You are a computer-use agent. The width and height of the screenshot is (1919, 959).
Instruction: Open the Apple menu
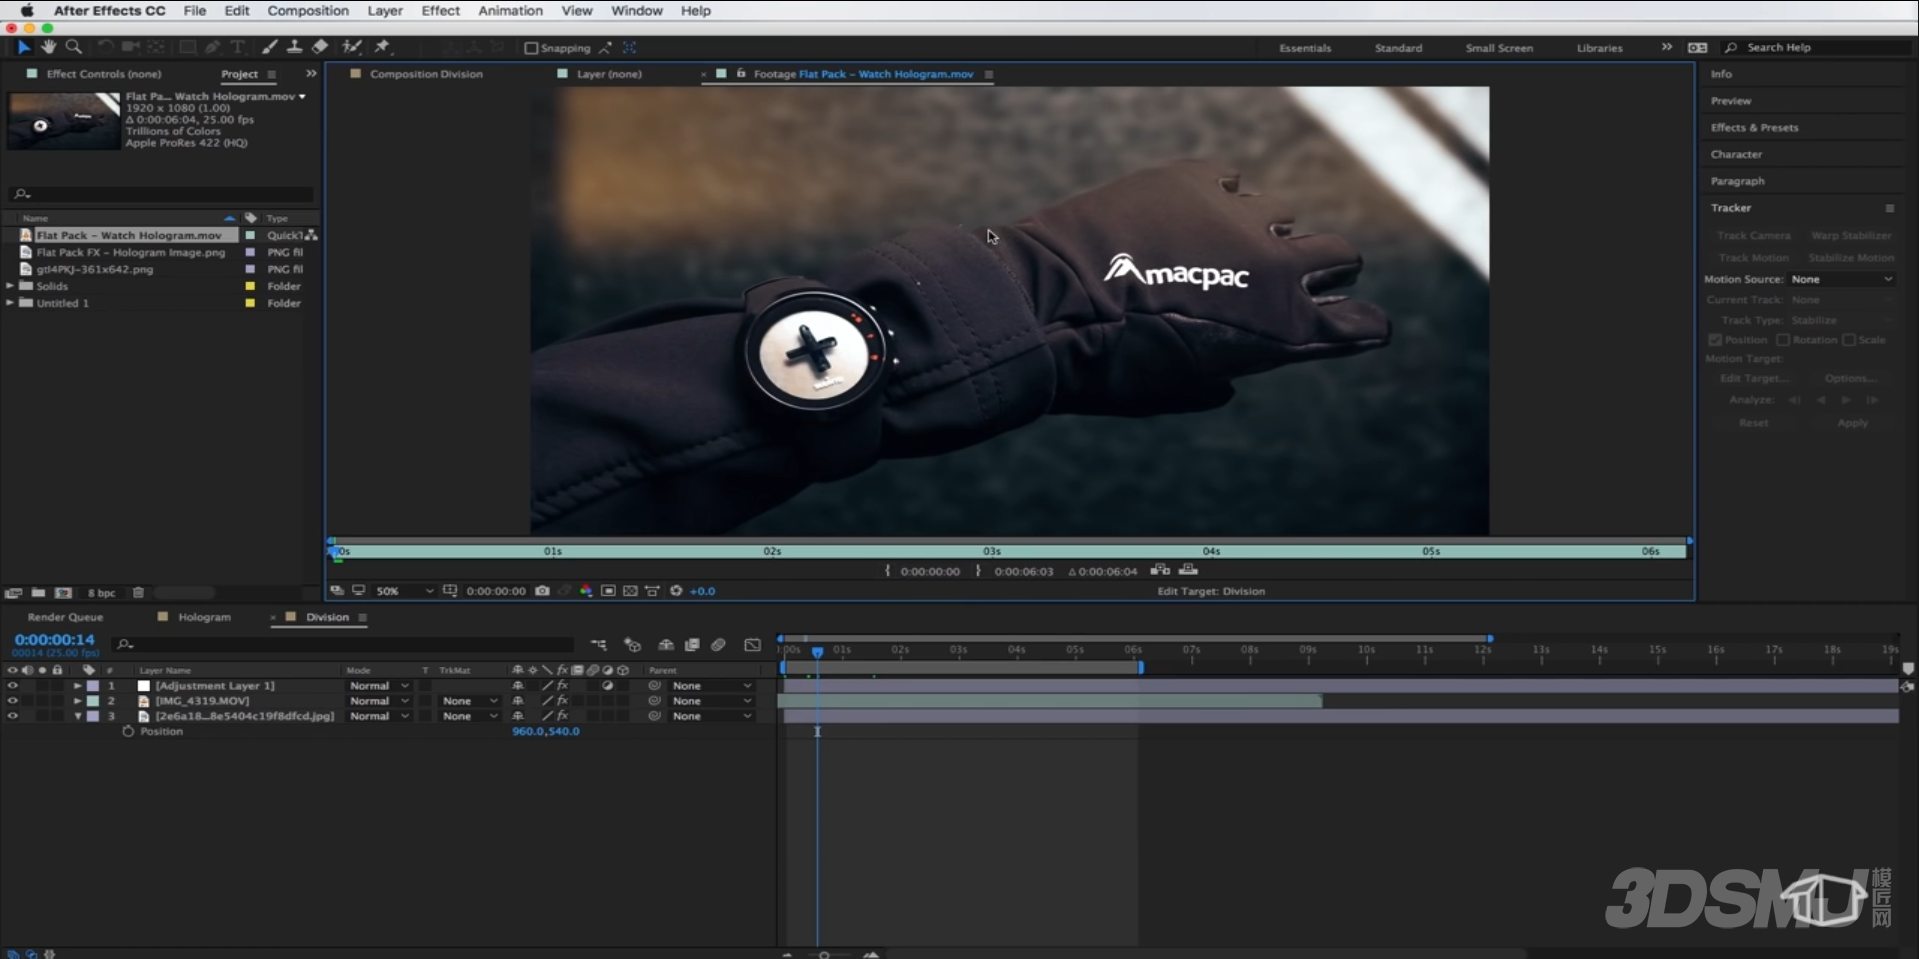27,11
